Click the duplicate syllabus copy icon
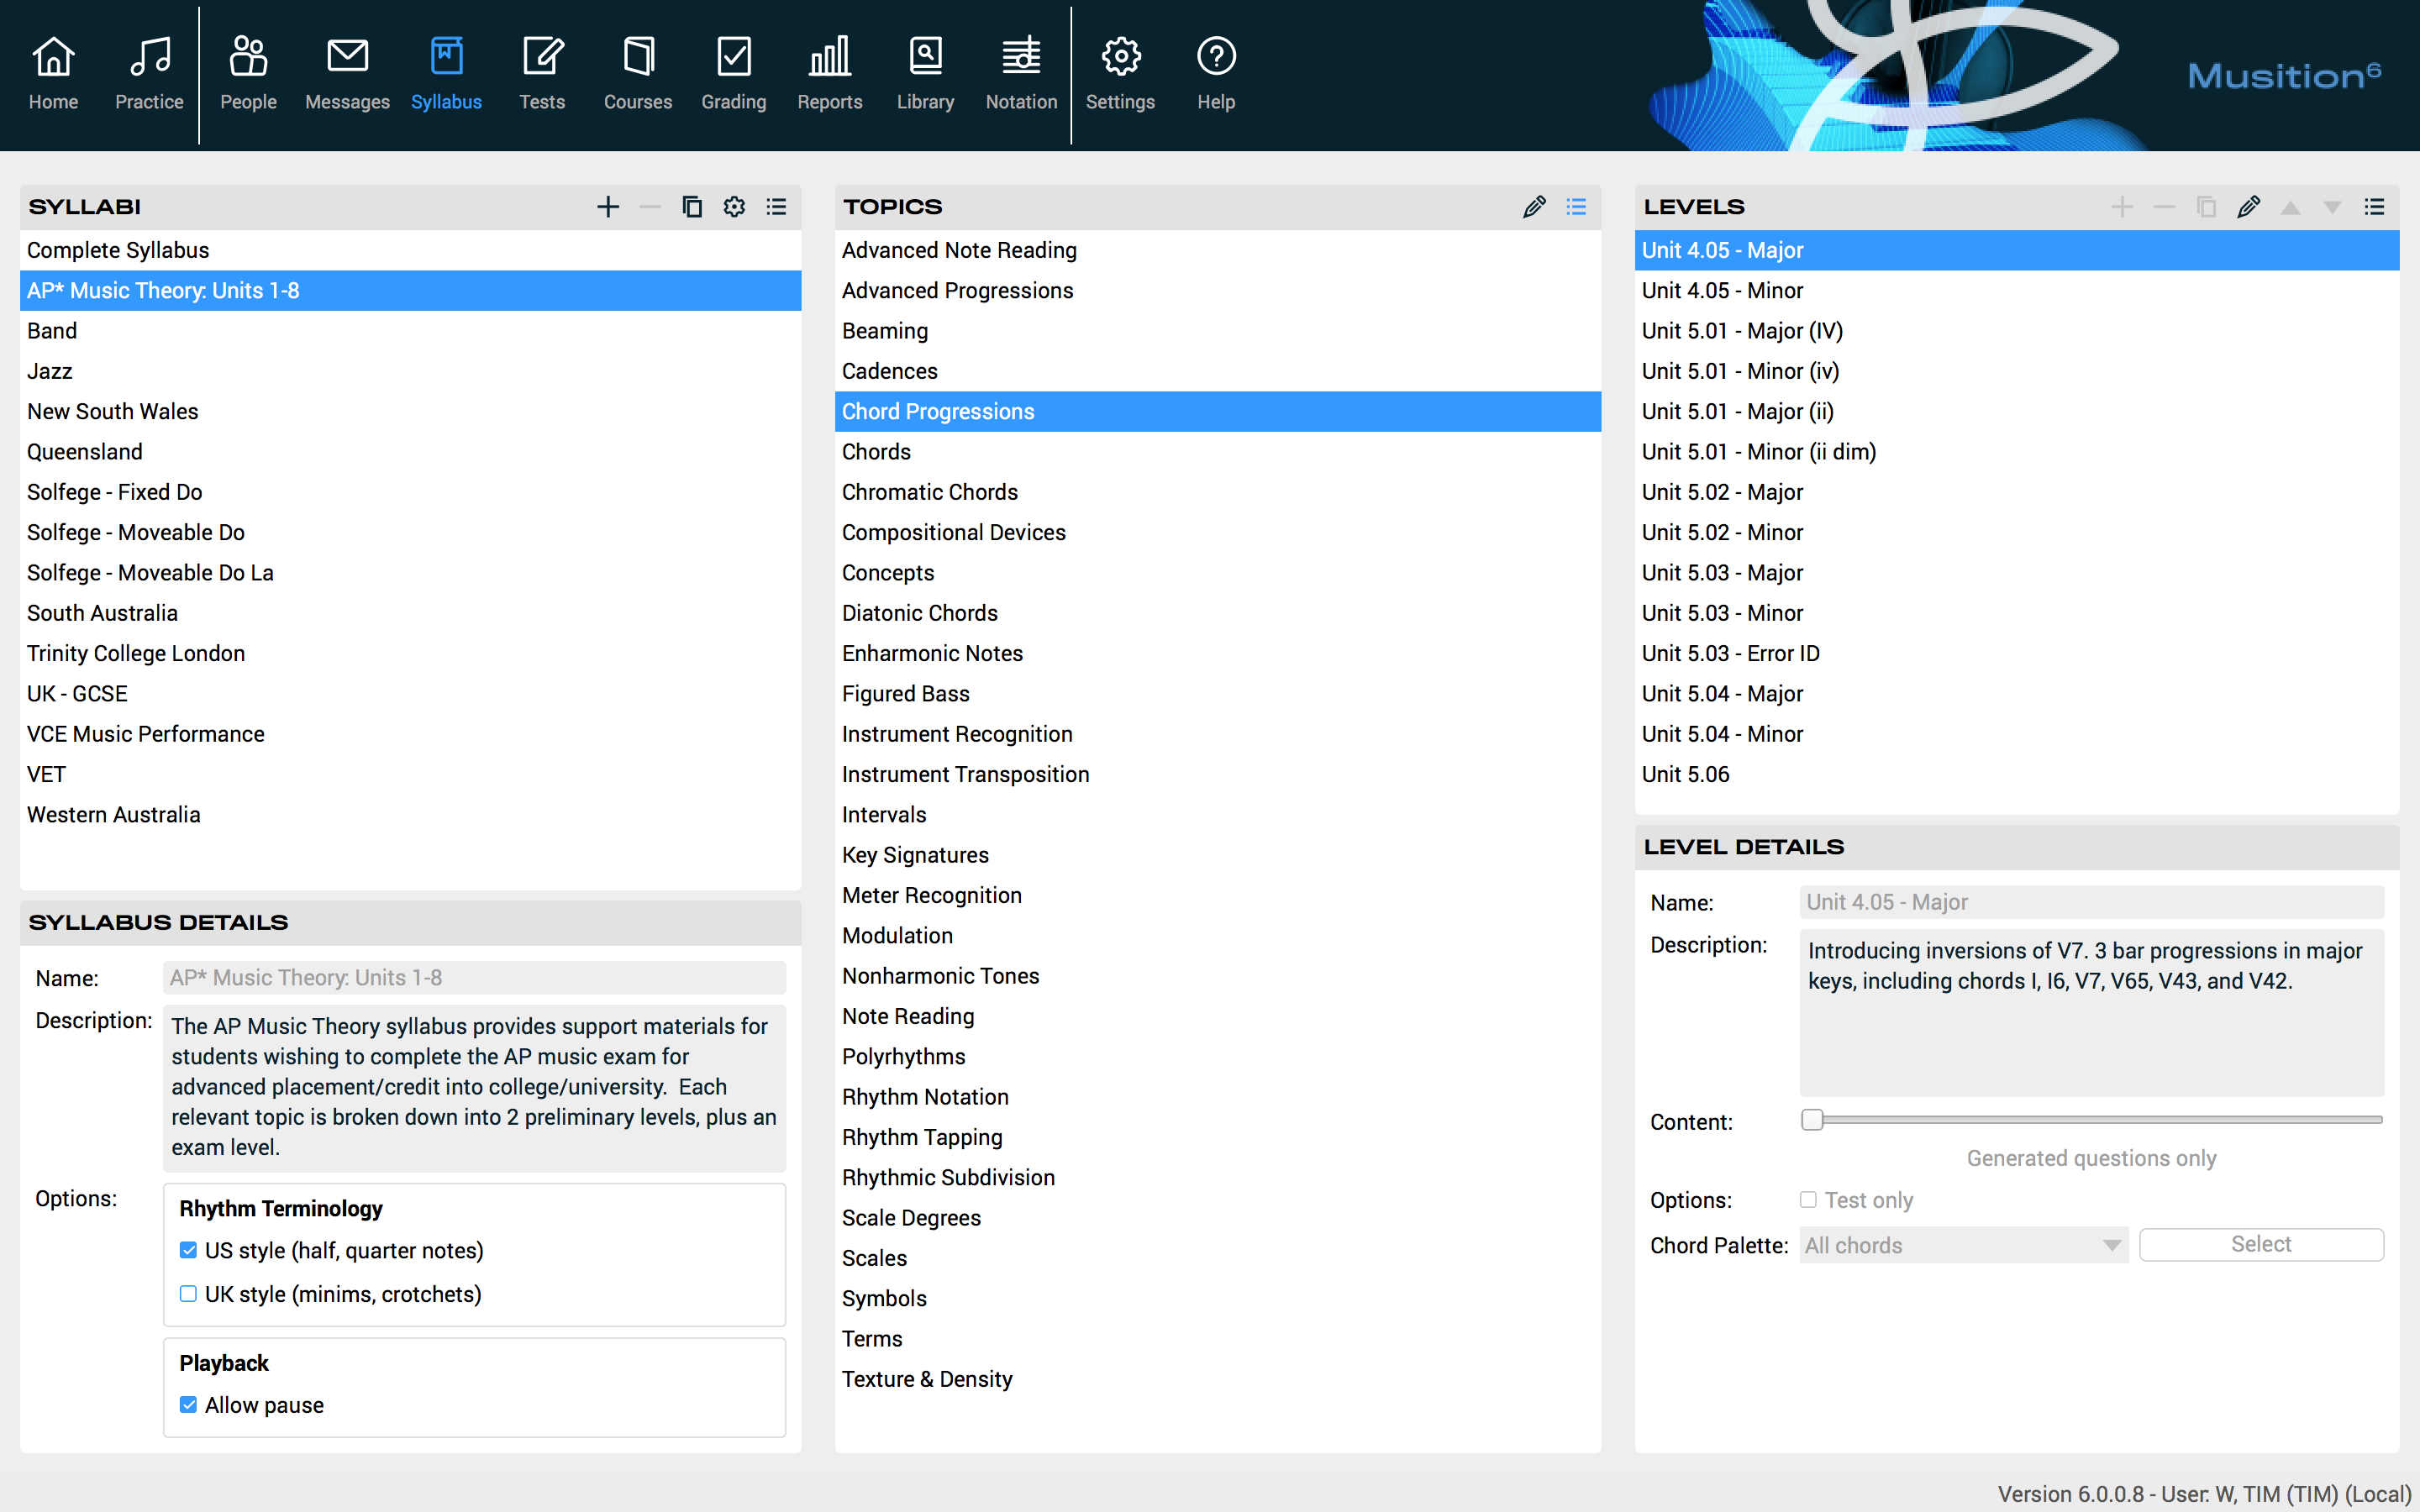The image size is (2420, 1512). pyautogui.click(x=692, y=207)
